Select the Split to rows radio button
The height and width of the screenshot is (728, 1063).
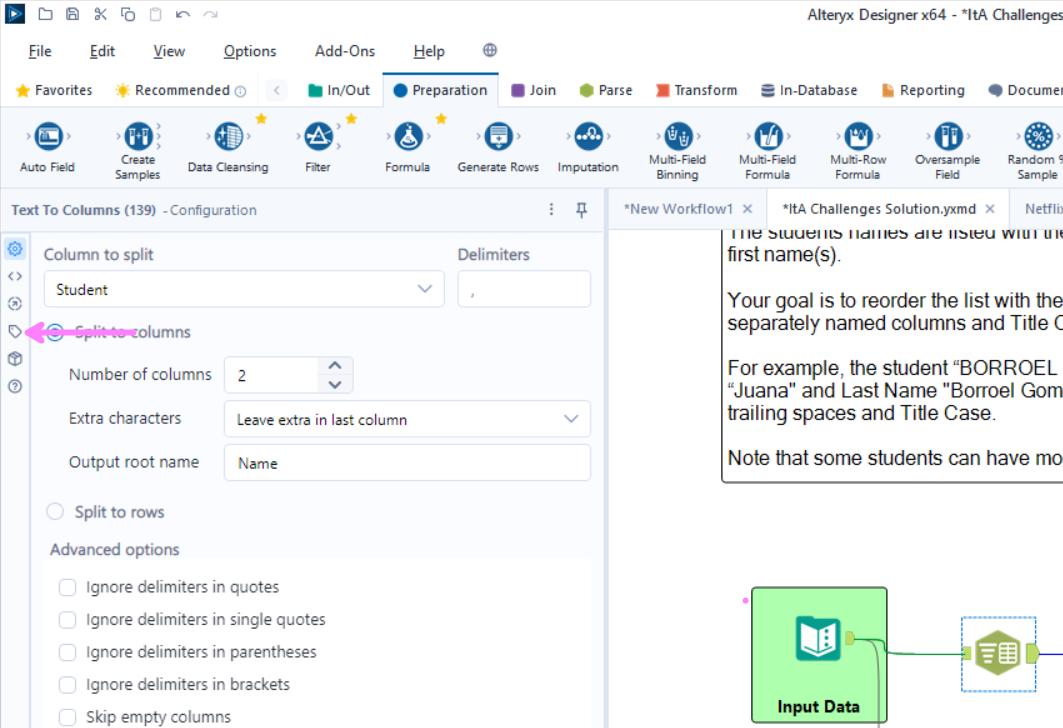point(56,512)
